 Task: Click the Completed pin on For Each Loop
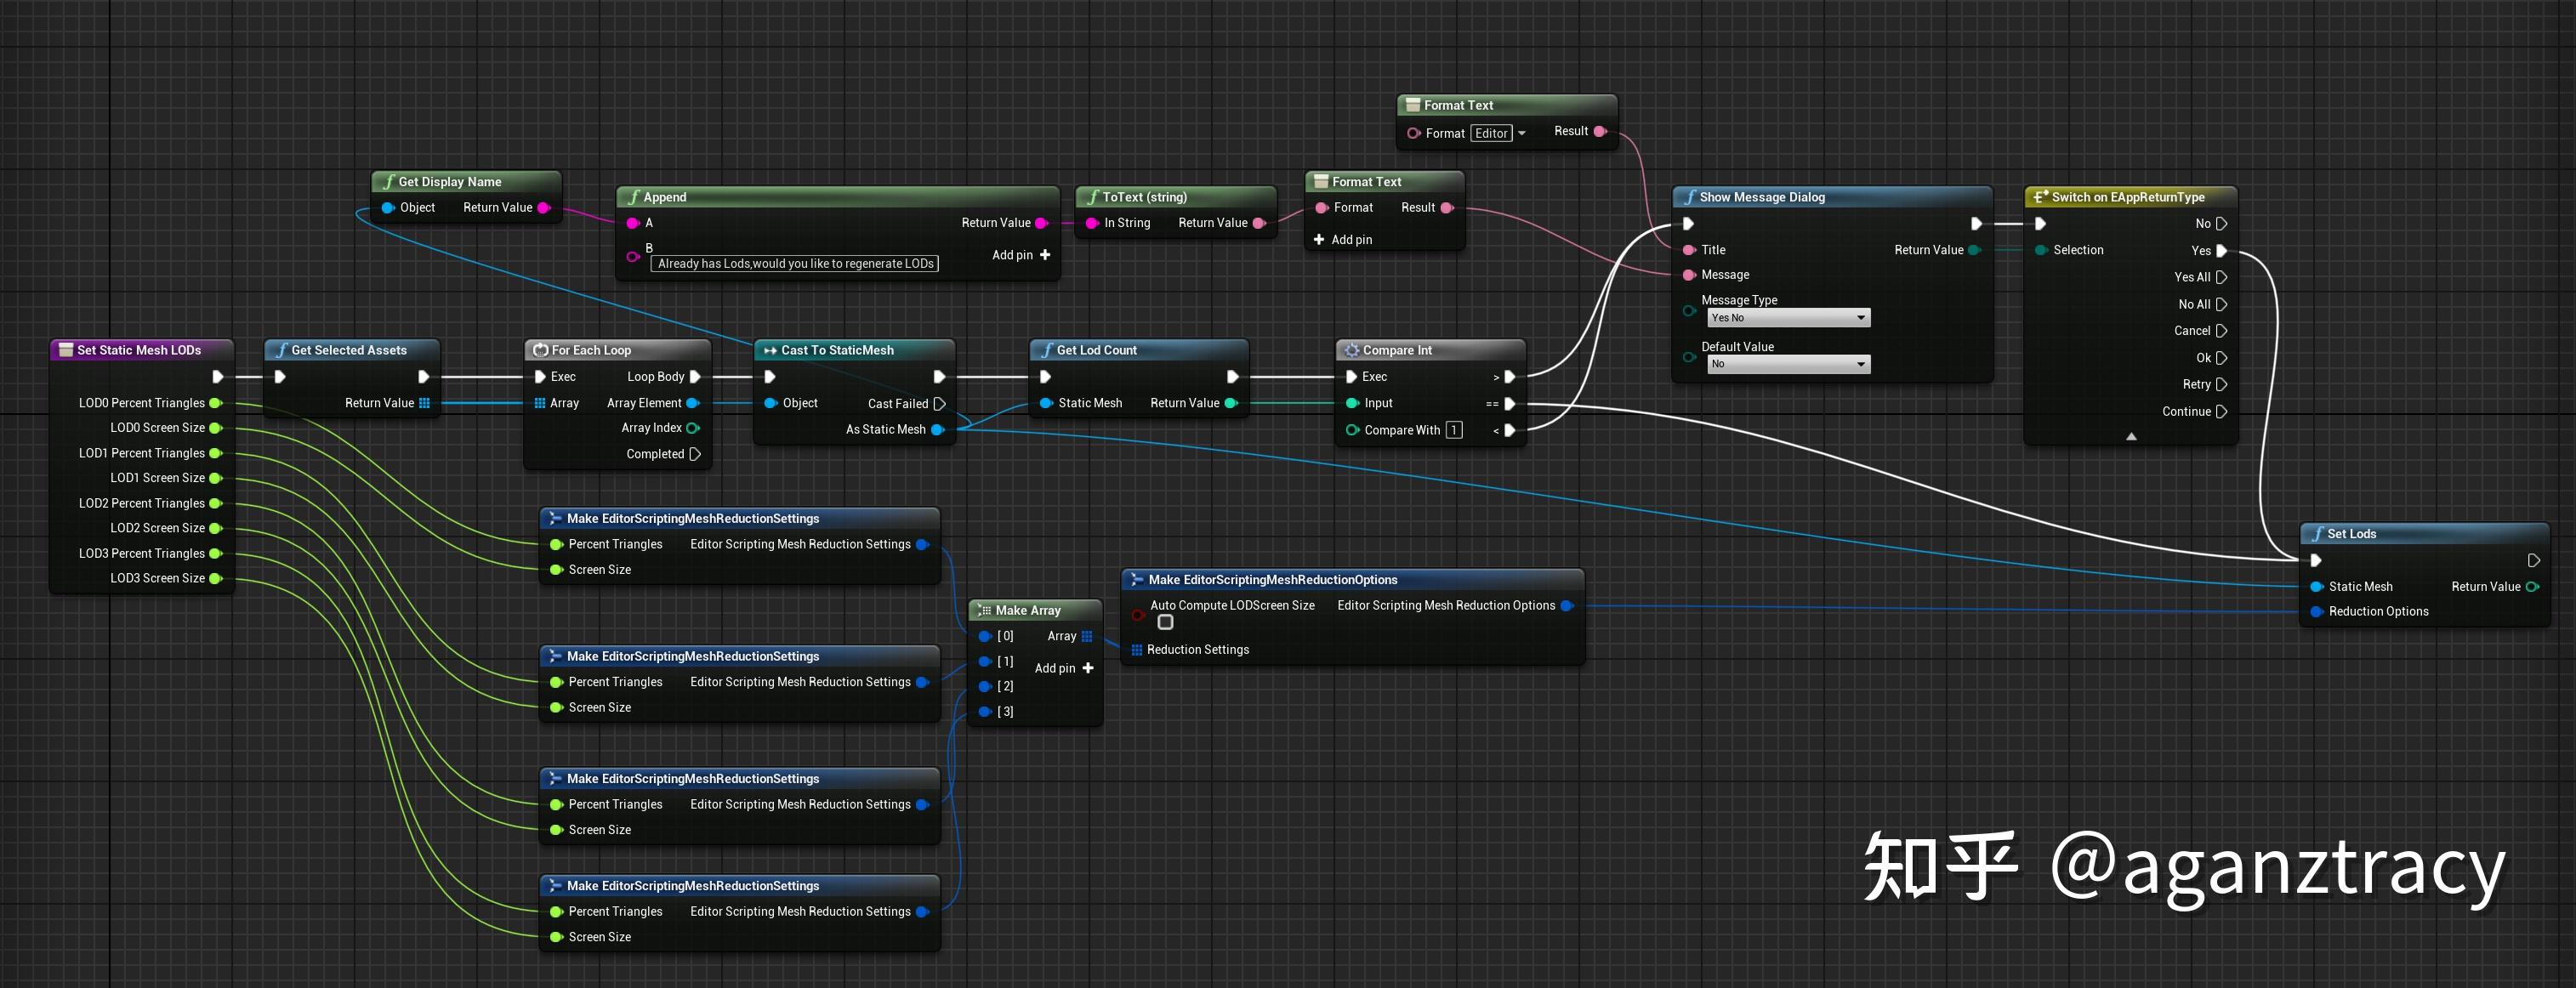click(x=695, y=454)
